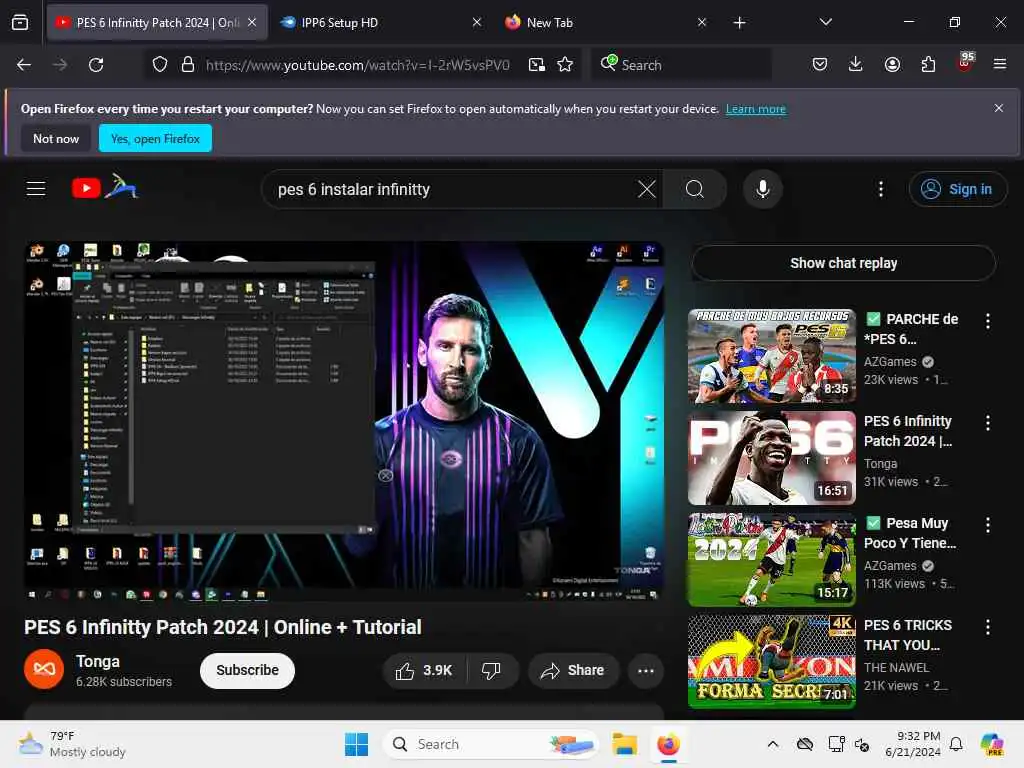
Task: Click the main video player
Action: pyautogui.click(x=344, y=421)
